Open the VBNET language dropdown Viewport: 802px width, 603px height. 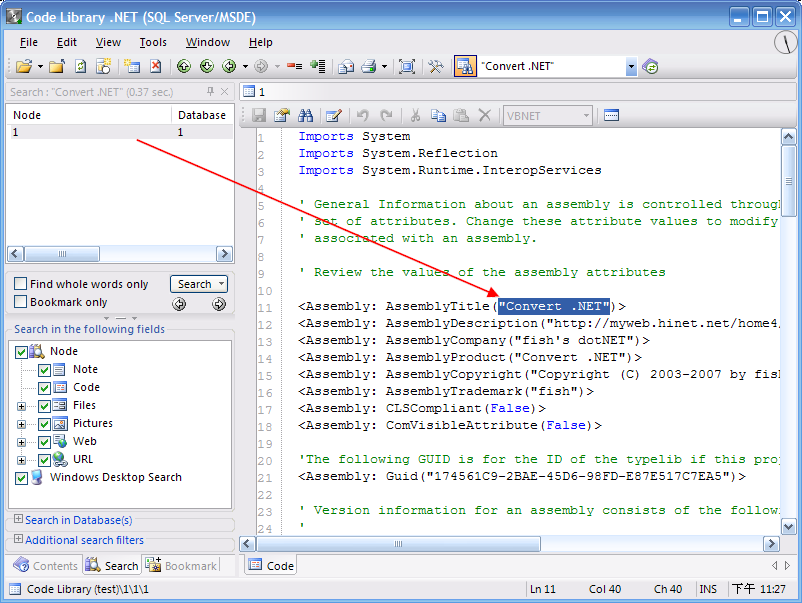click(586, 116)
